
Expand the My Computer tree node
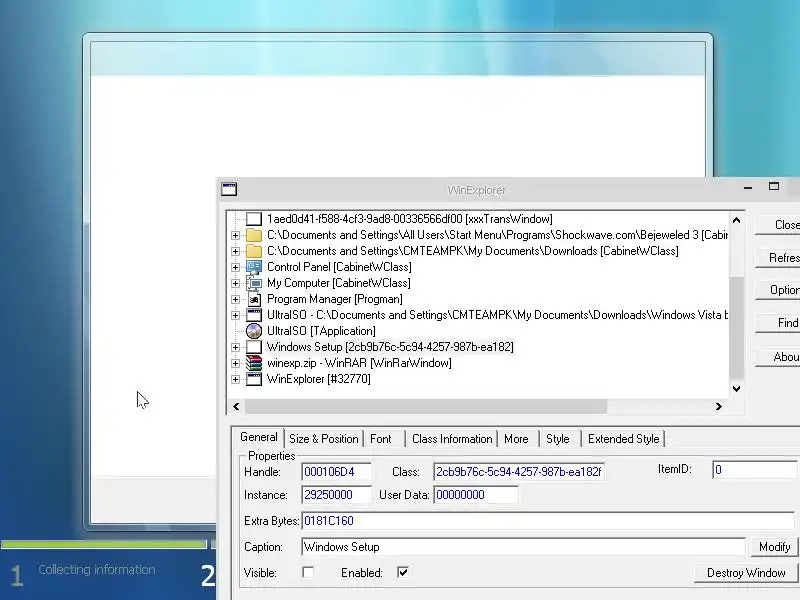[x=235, y=283]
